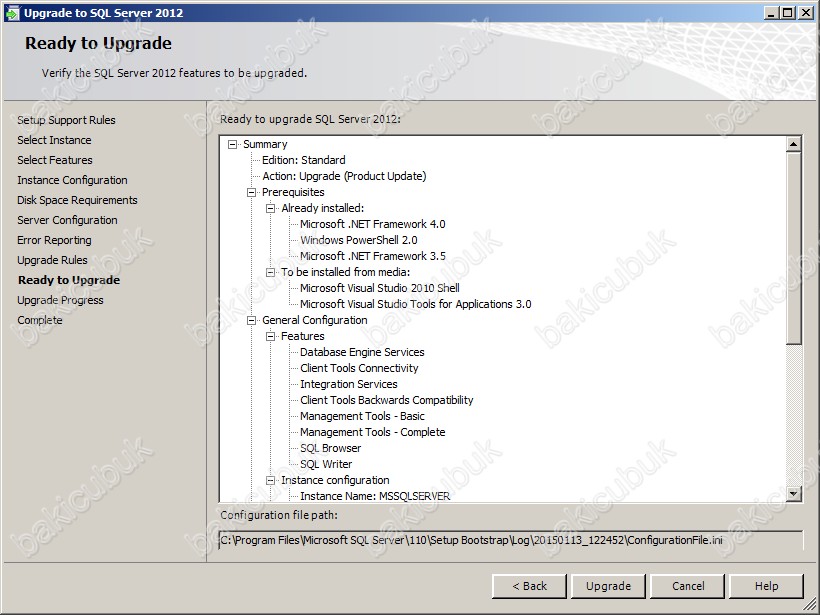Screen dimensions: 820x615
Task: Select the Prerequisites tree item
Action: click(x=293, y=192)
